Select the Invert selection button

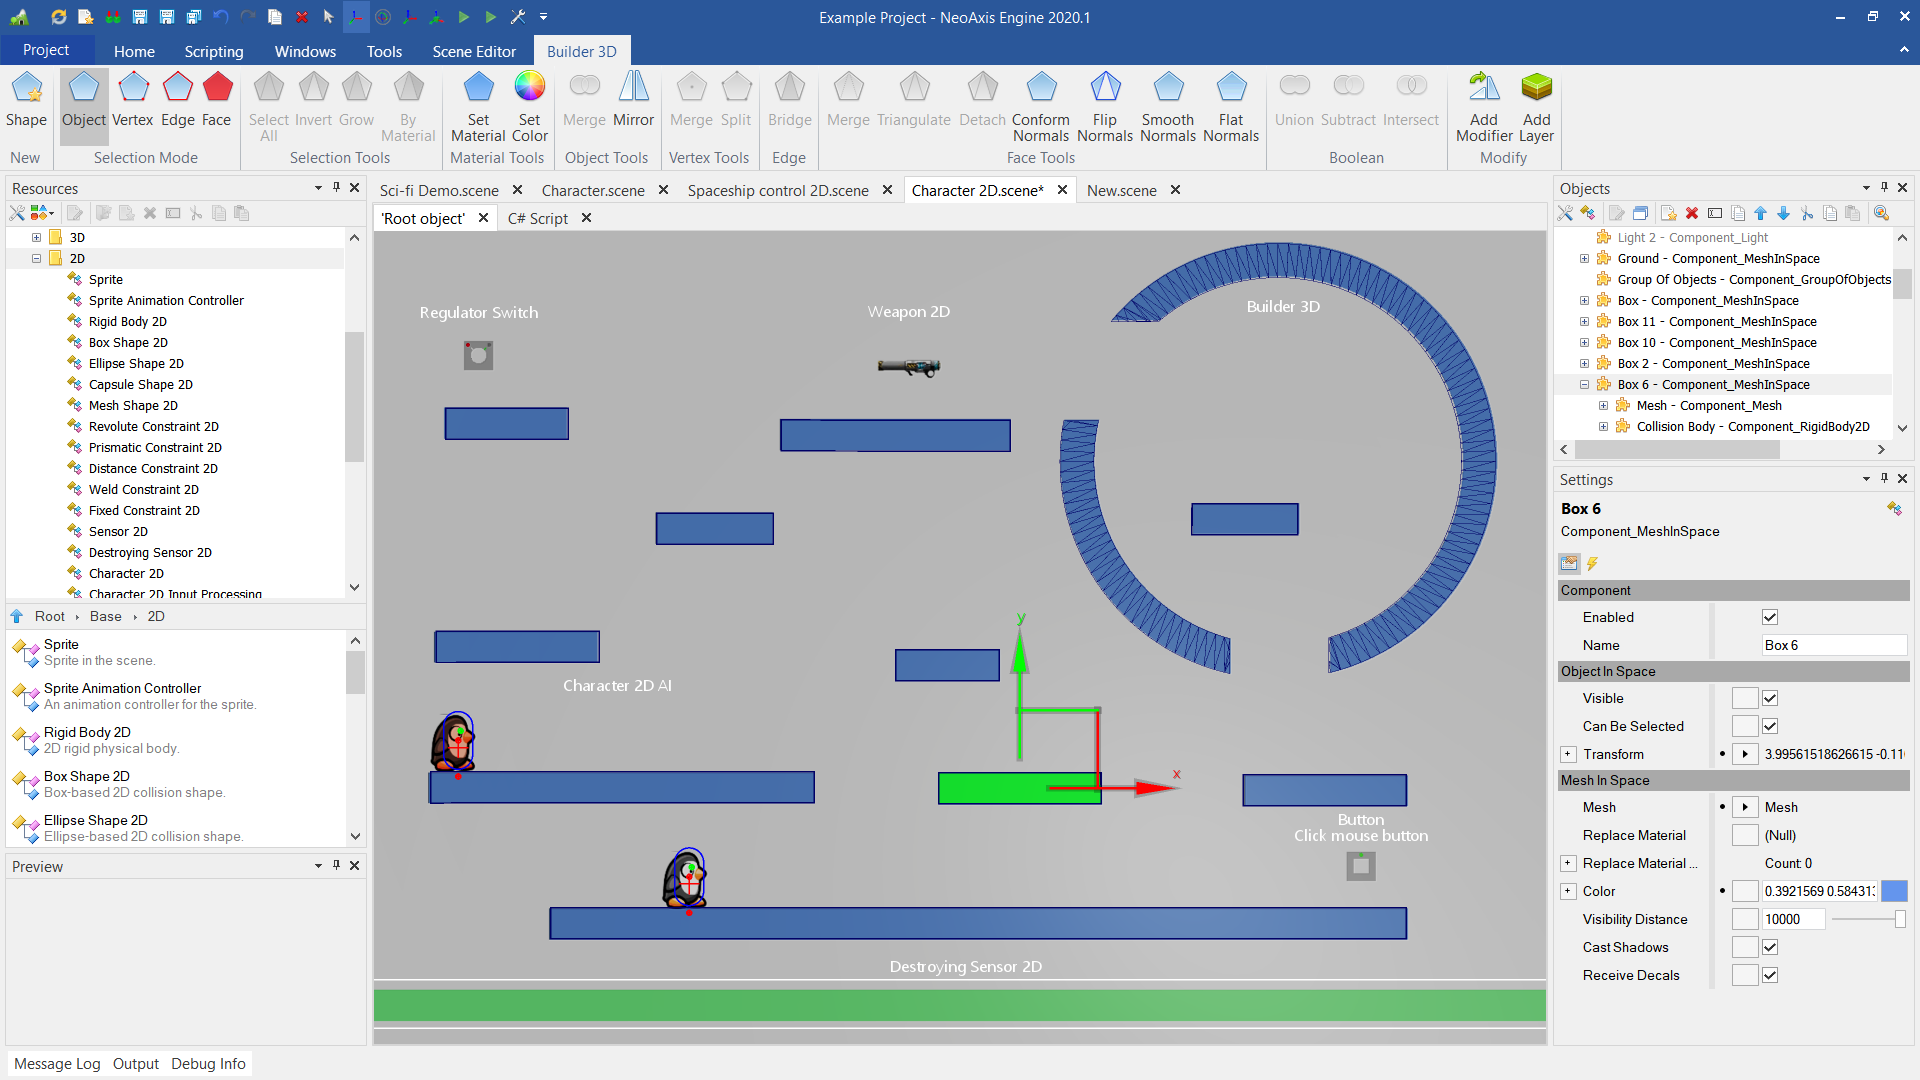coord(311,99)
